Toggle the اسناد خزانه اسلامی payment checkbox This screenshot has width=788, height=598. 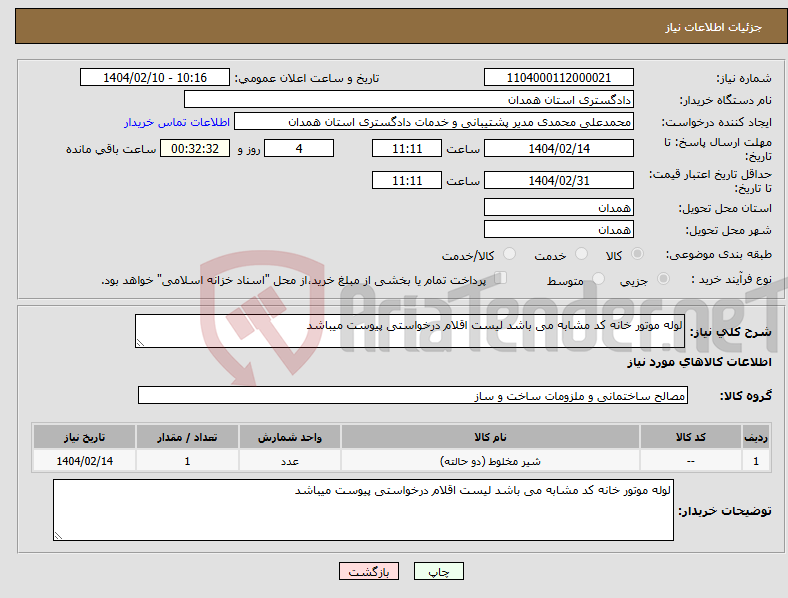pos(501,278)
